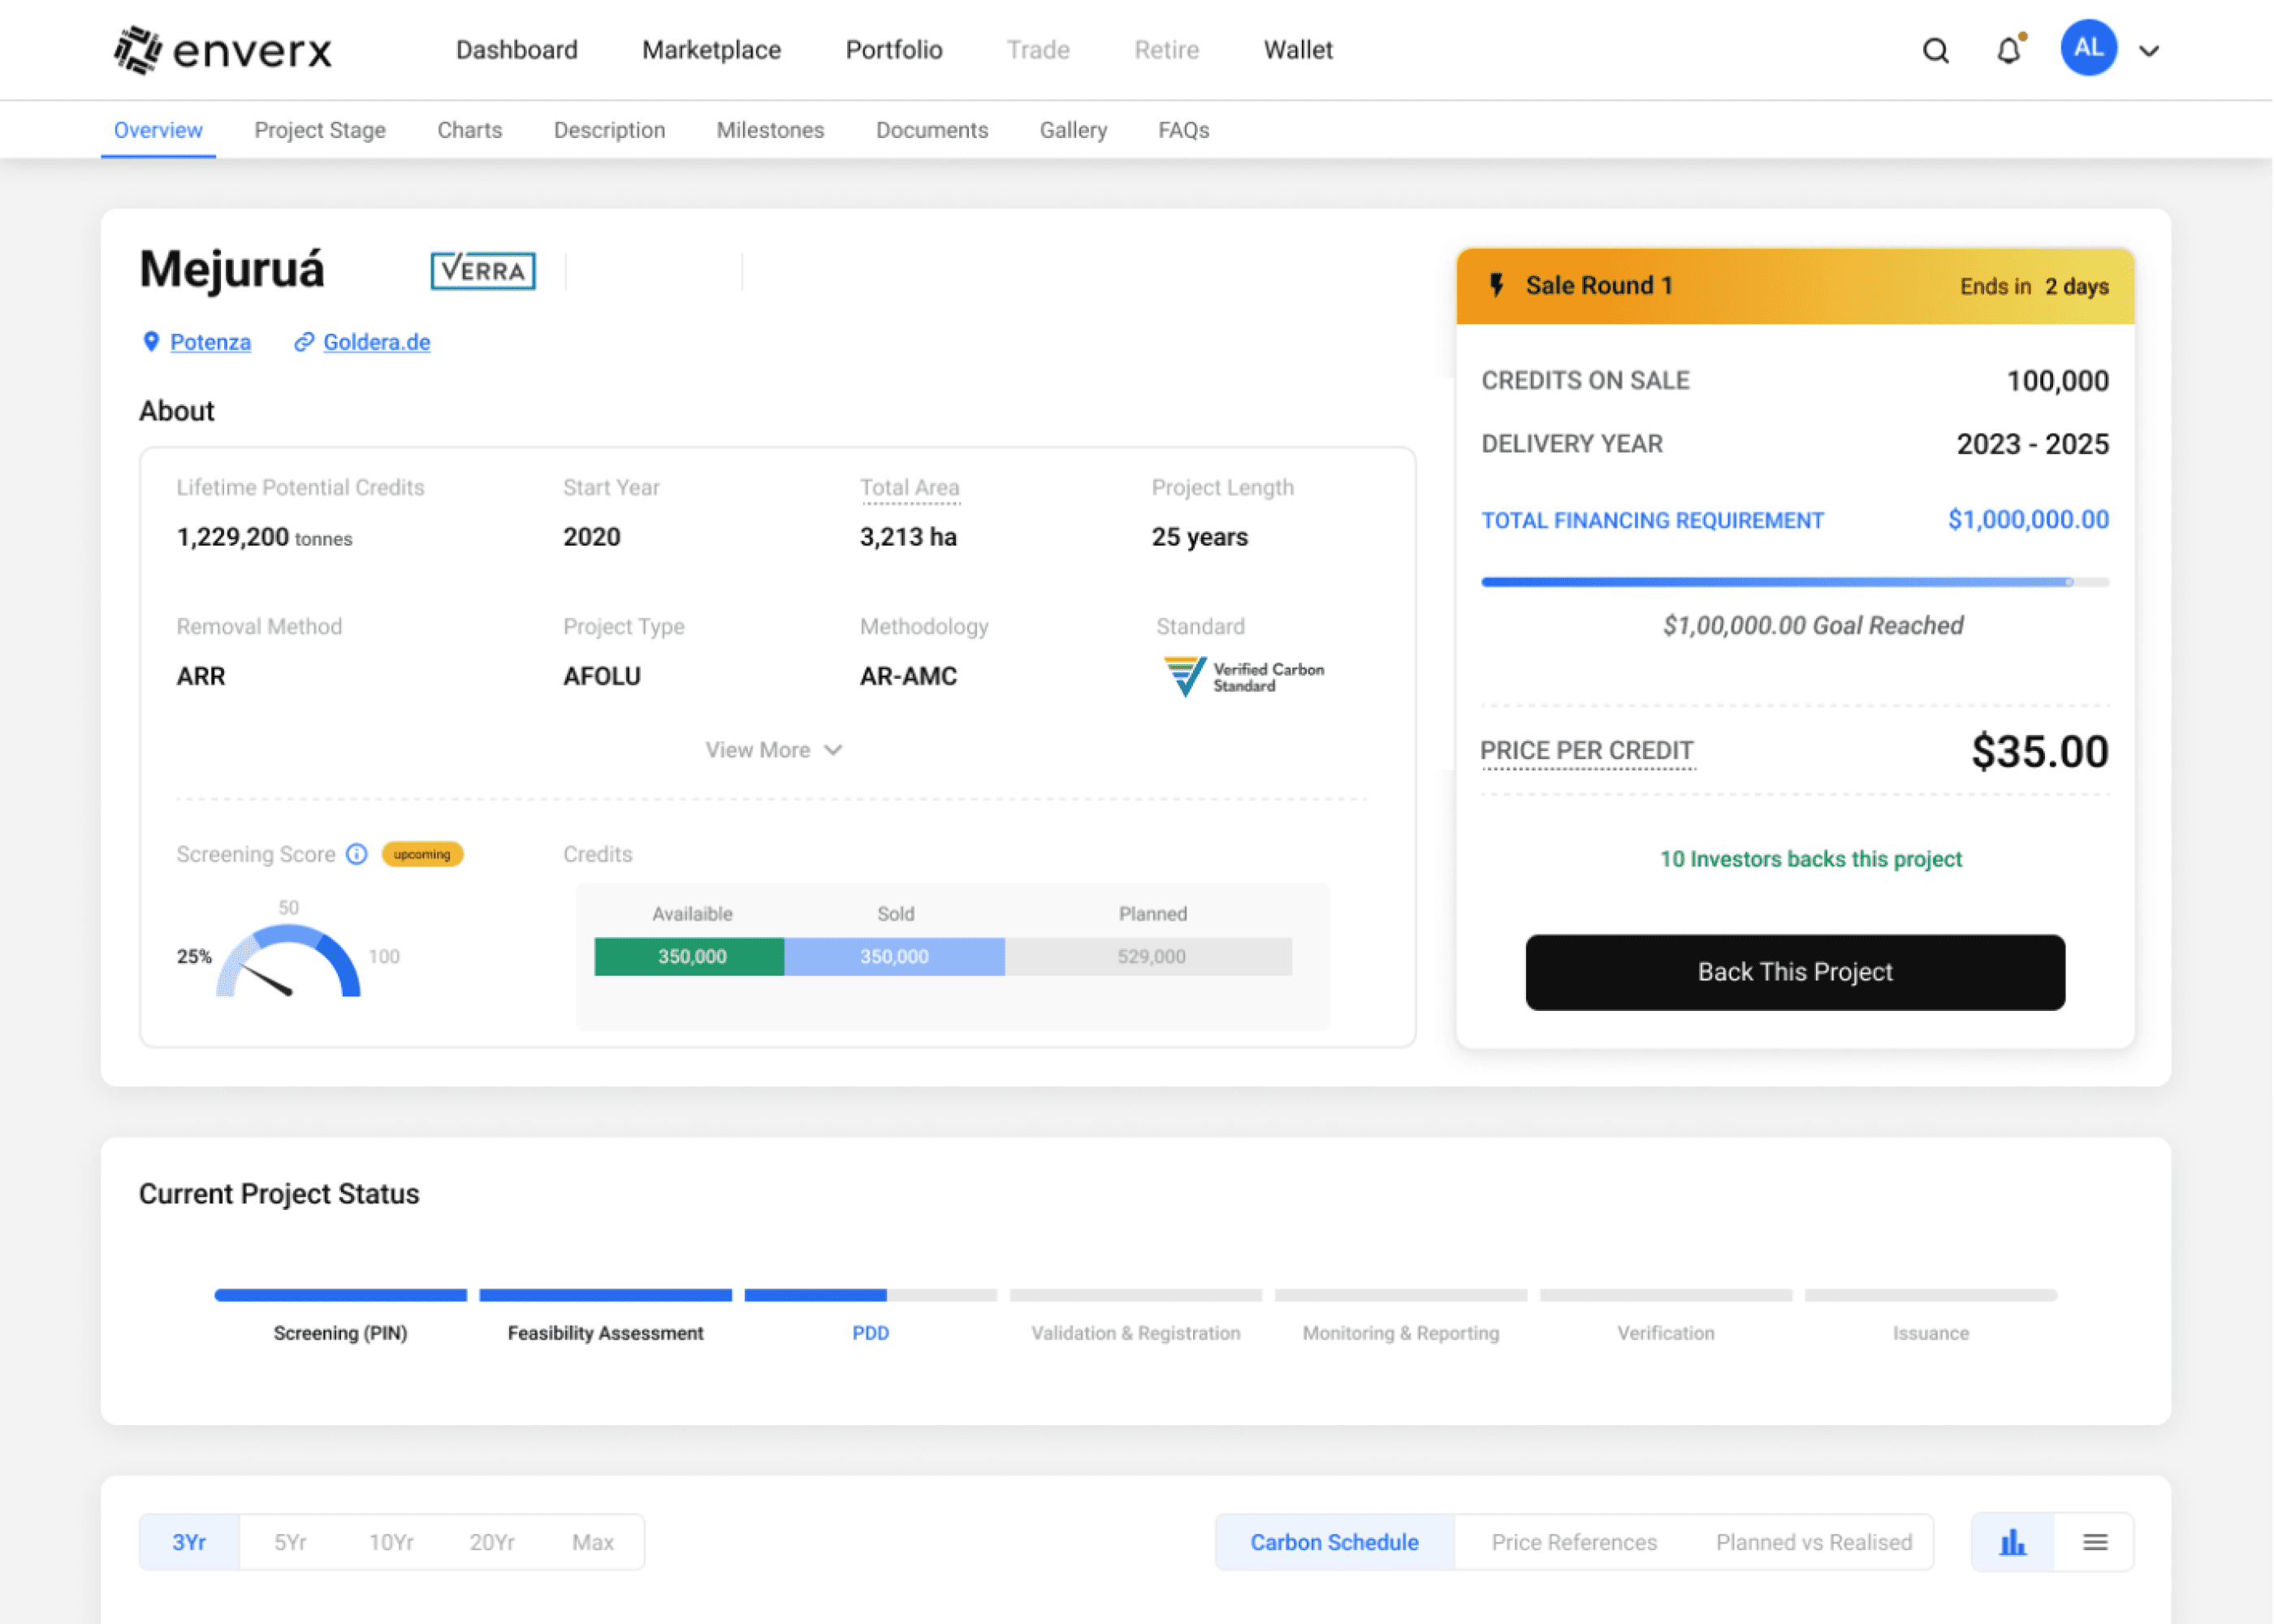This screenshot has width=2274, height=1624.
Task: Click the Back This Project button
Action: [1795, 972]
